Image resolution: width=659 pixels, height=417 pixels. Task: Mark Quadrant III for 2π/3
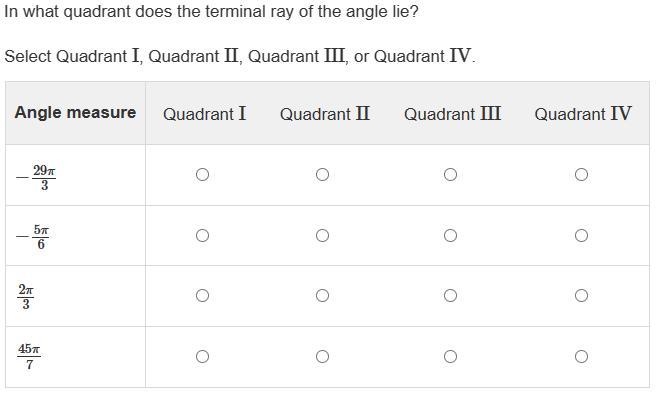point(450,296)
